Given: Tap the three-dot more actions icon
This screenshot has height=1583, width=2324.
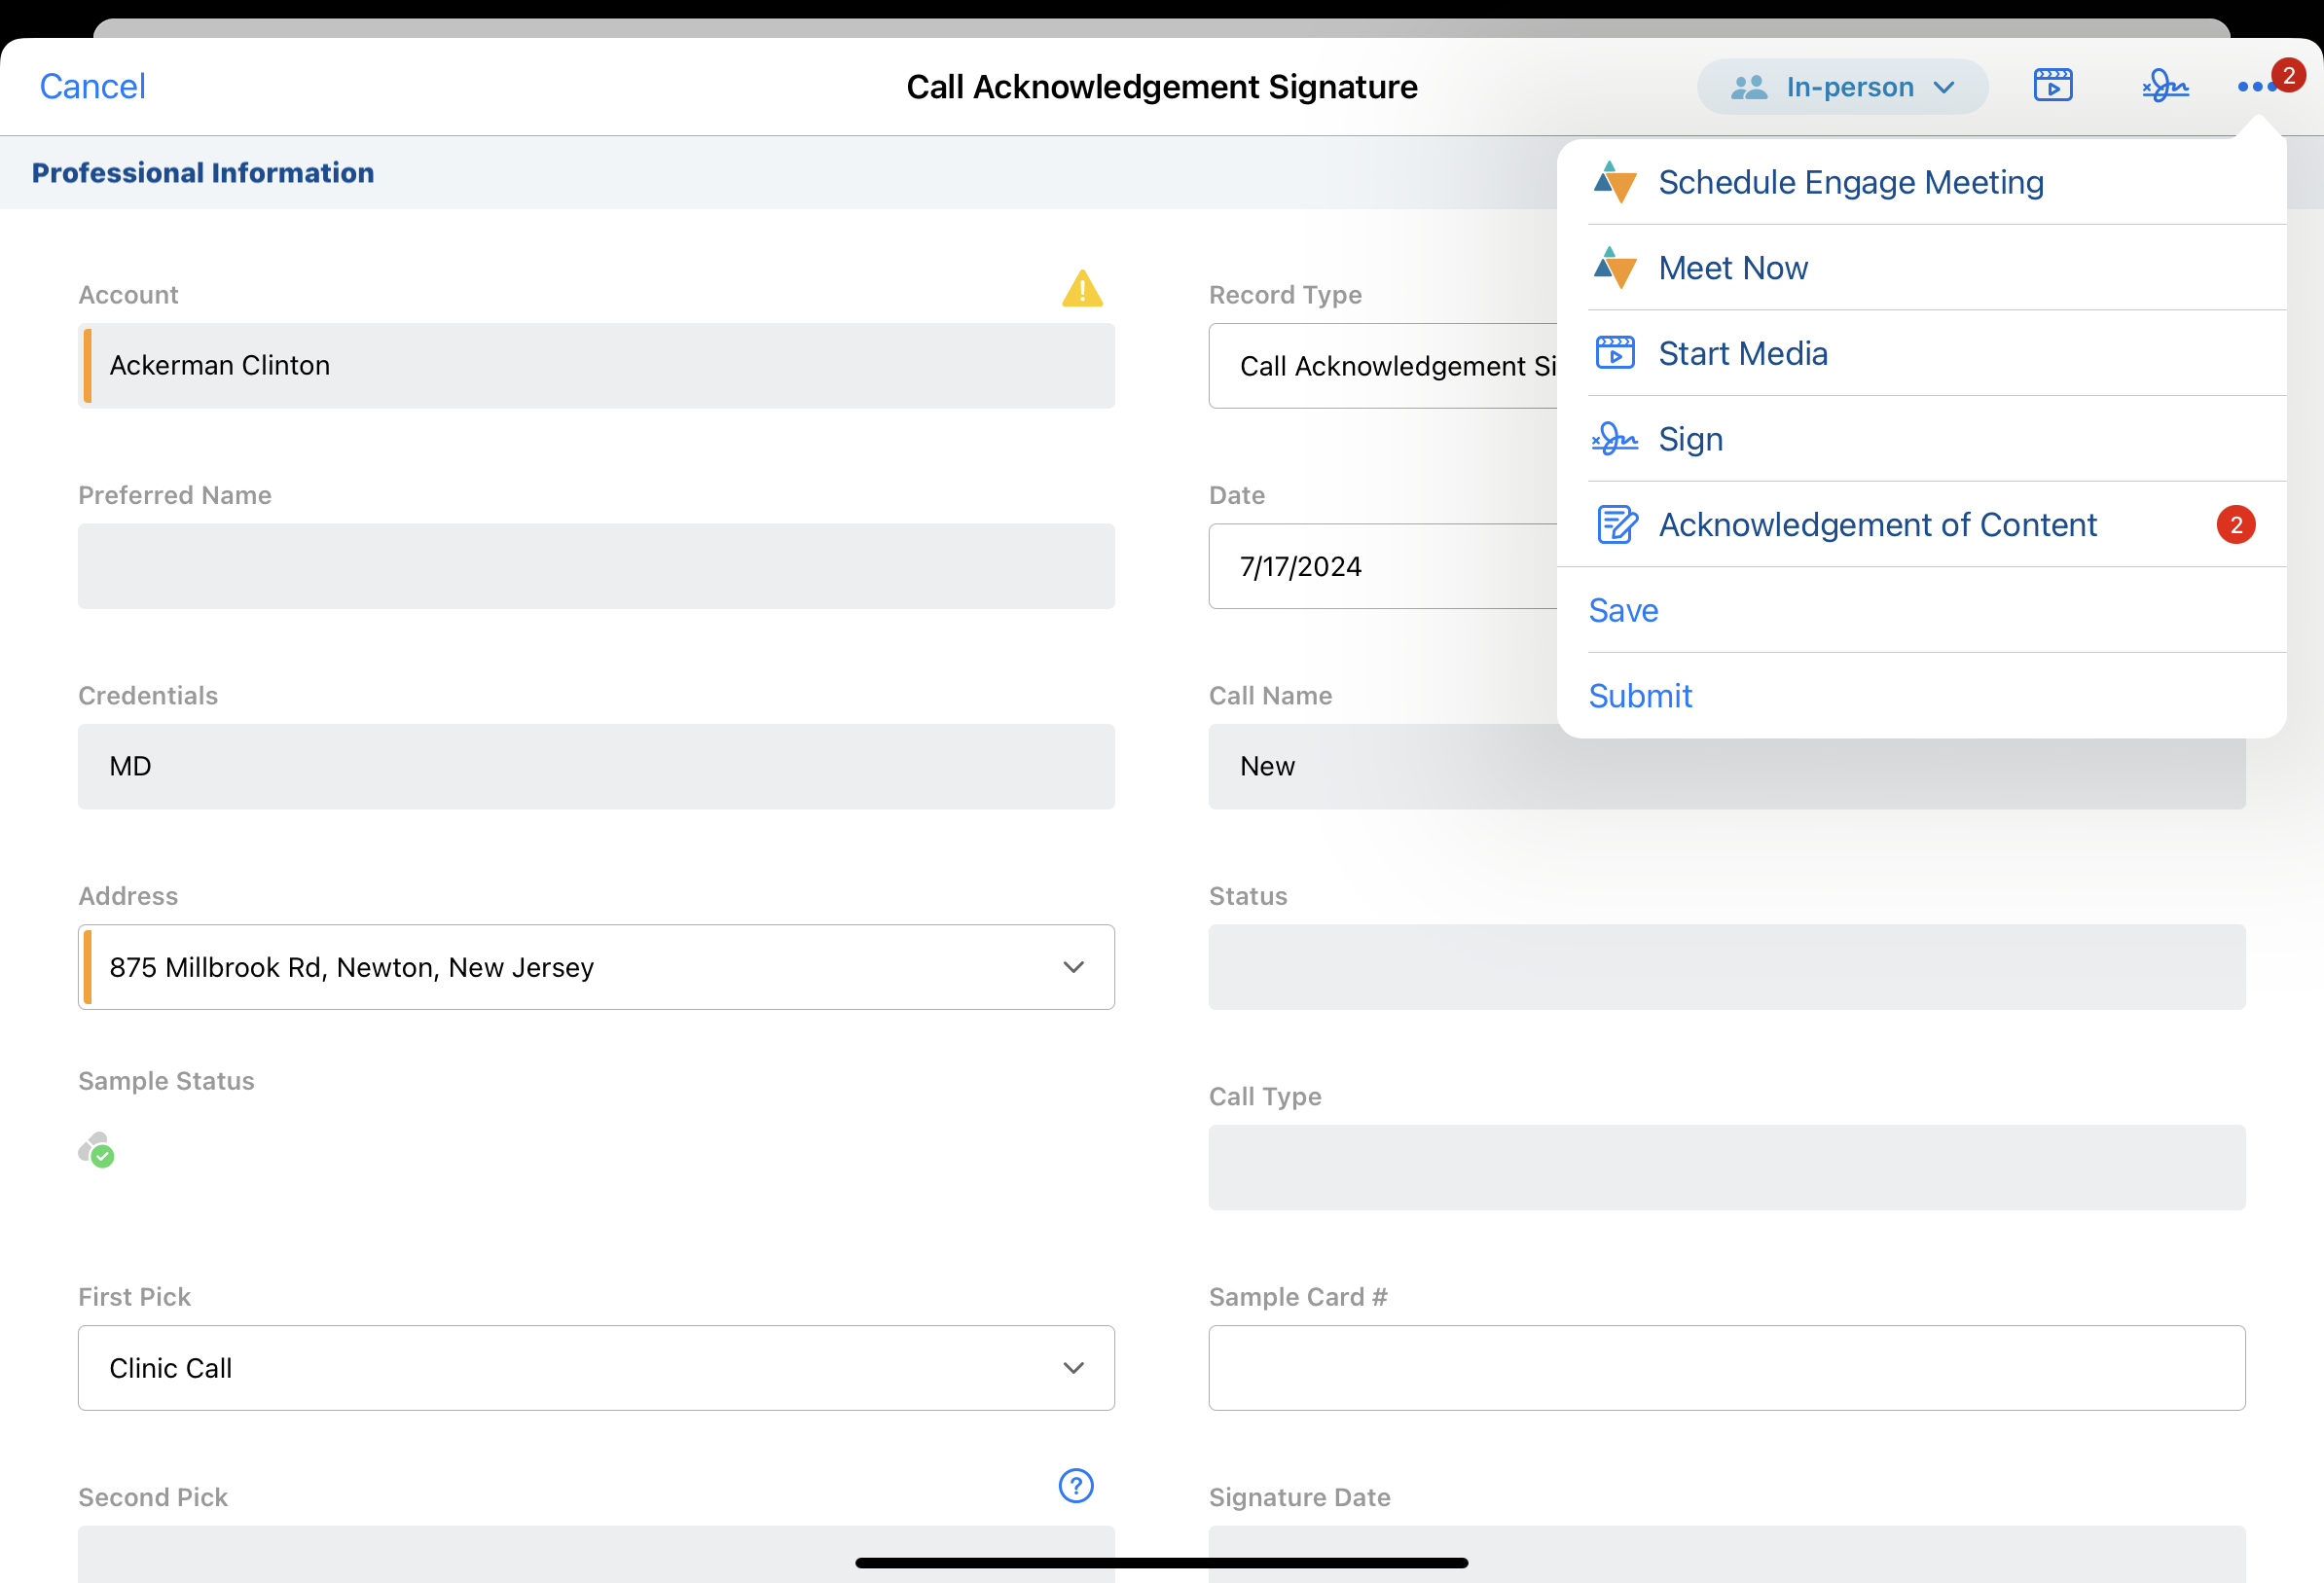Looking at the screenshot, I should coord(2256,87).
